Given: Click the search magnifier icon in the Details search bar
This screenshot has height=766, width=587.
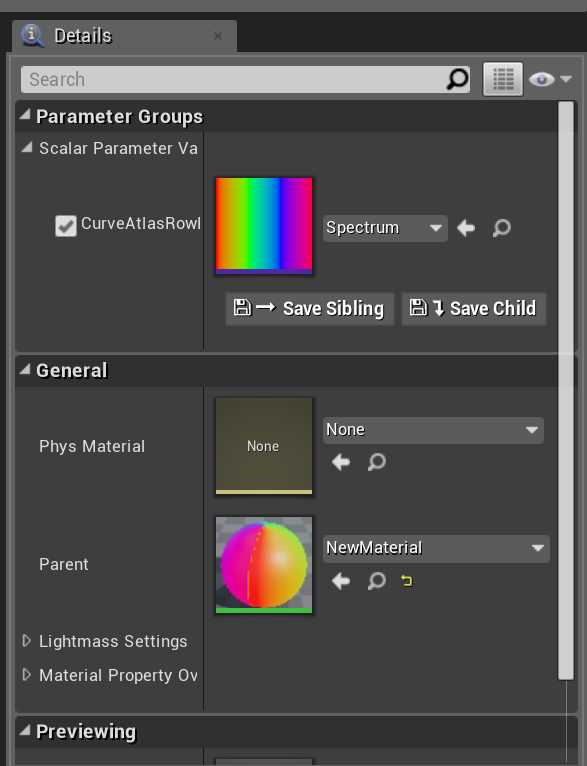Looking at the screenshot, I should point(457,79).
